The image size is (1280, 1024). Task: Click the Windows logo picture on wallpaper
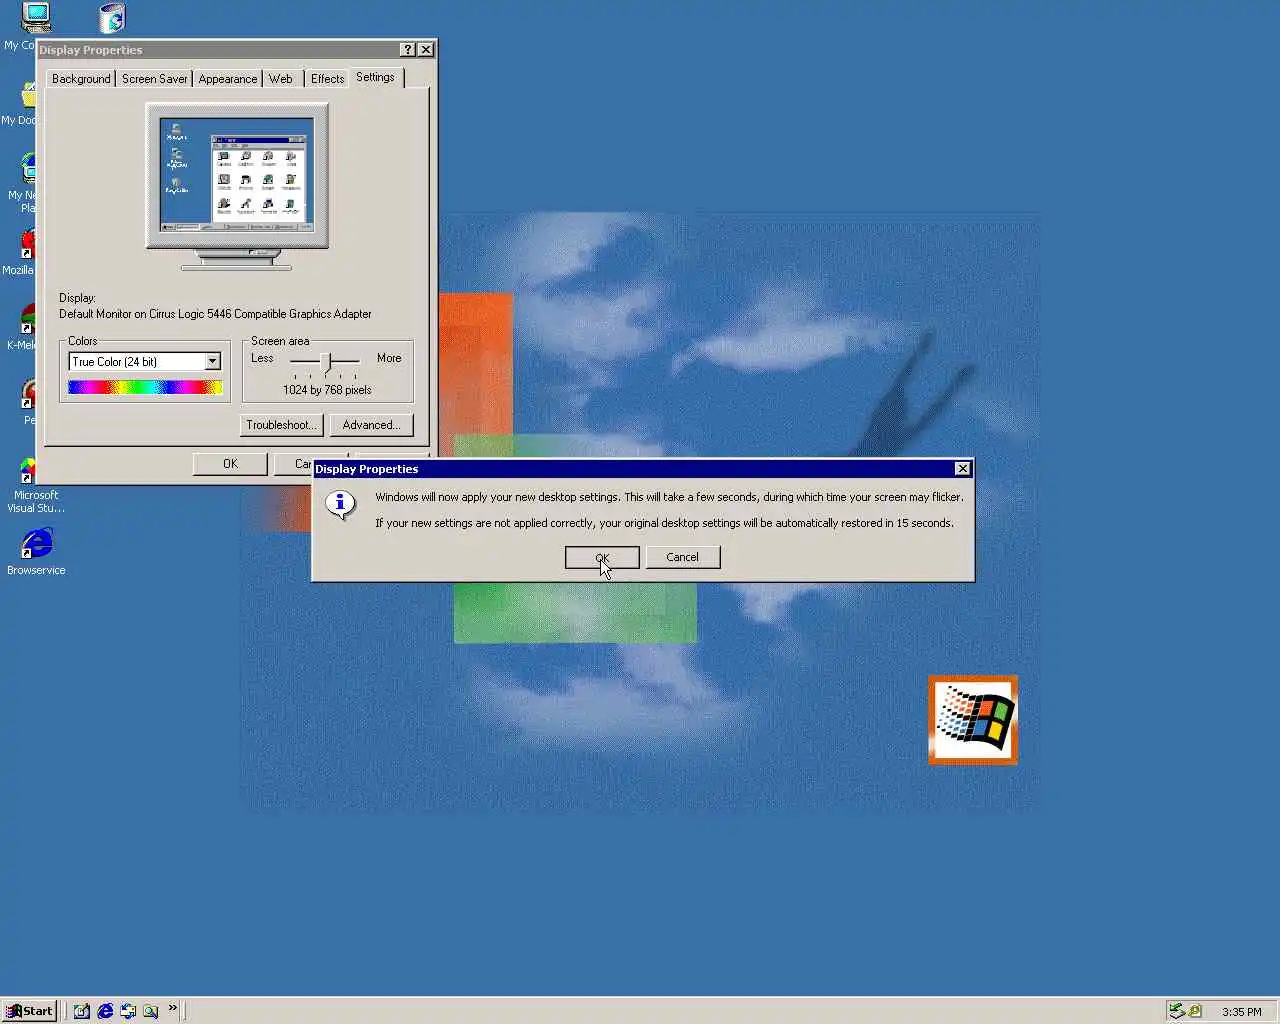pos(973,720)
